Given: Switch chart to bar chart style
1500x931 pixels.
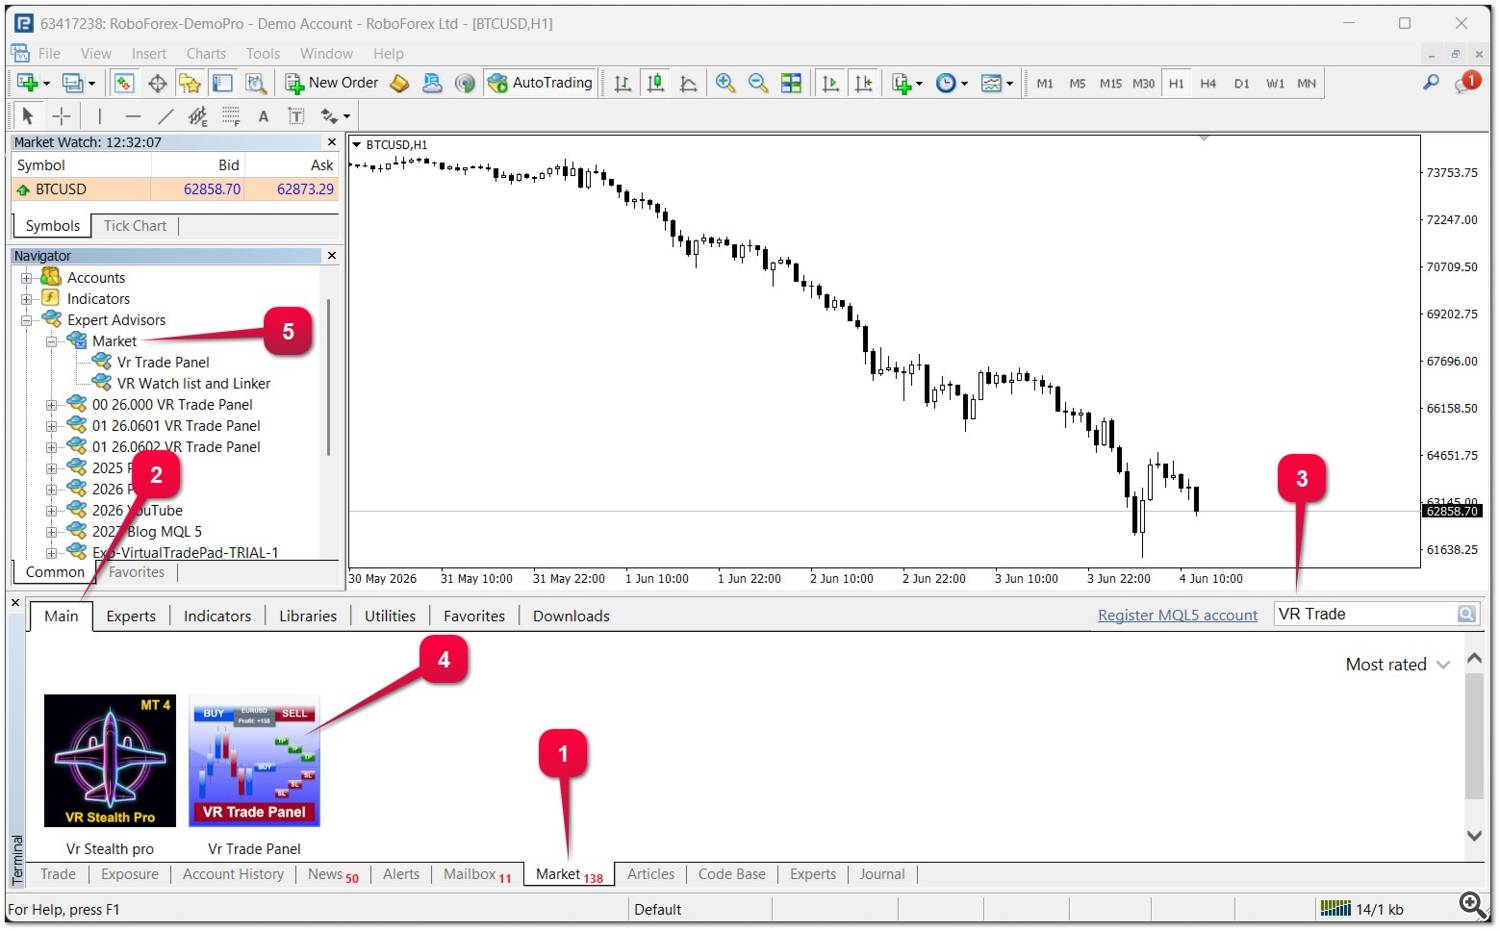Looking at the screenshot, I should point(623,83).
